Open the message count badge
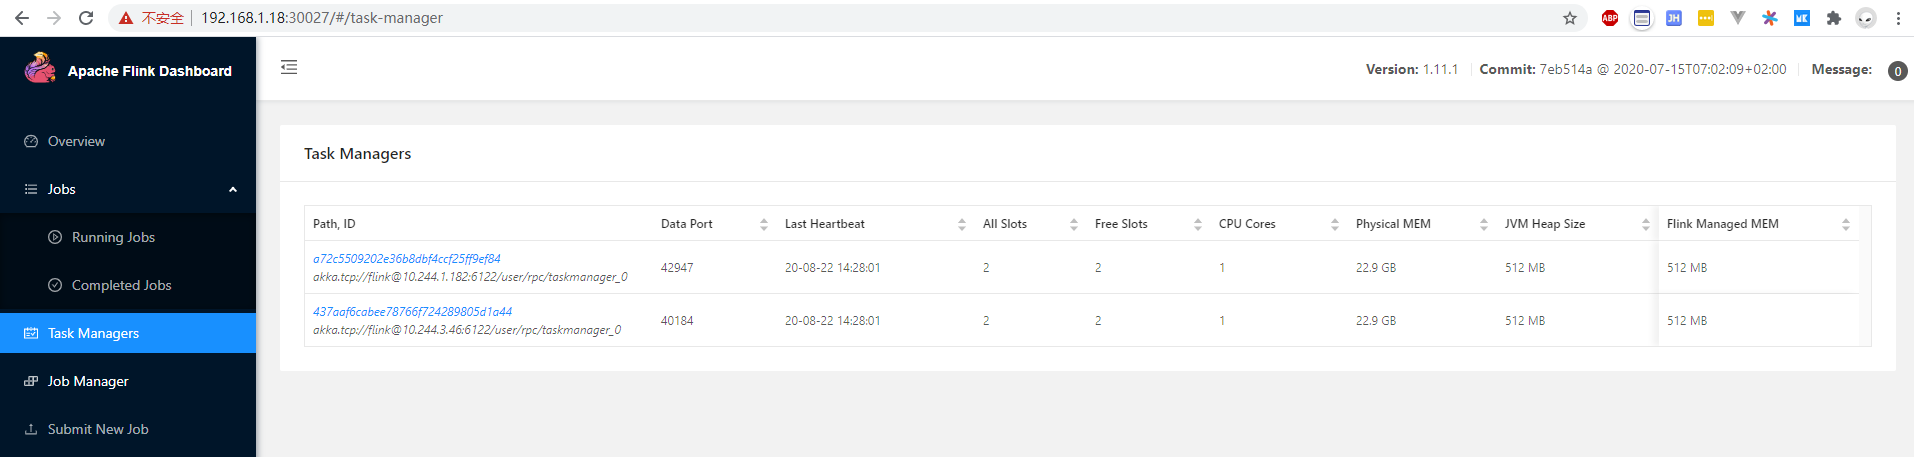 pos(1897,71)
